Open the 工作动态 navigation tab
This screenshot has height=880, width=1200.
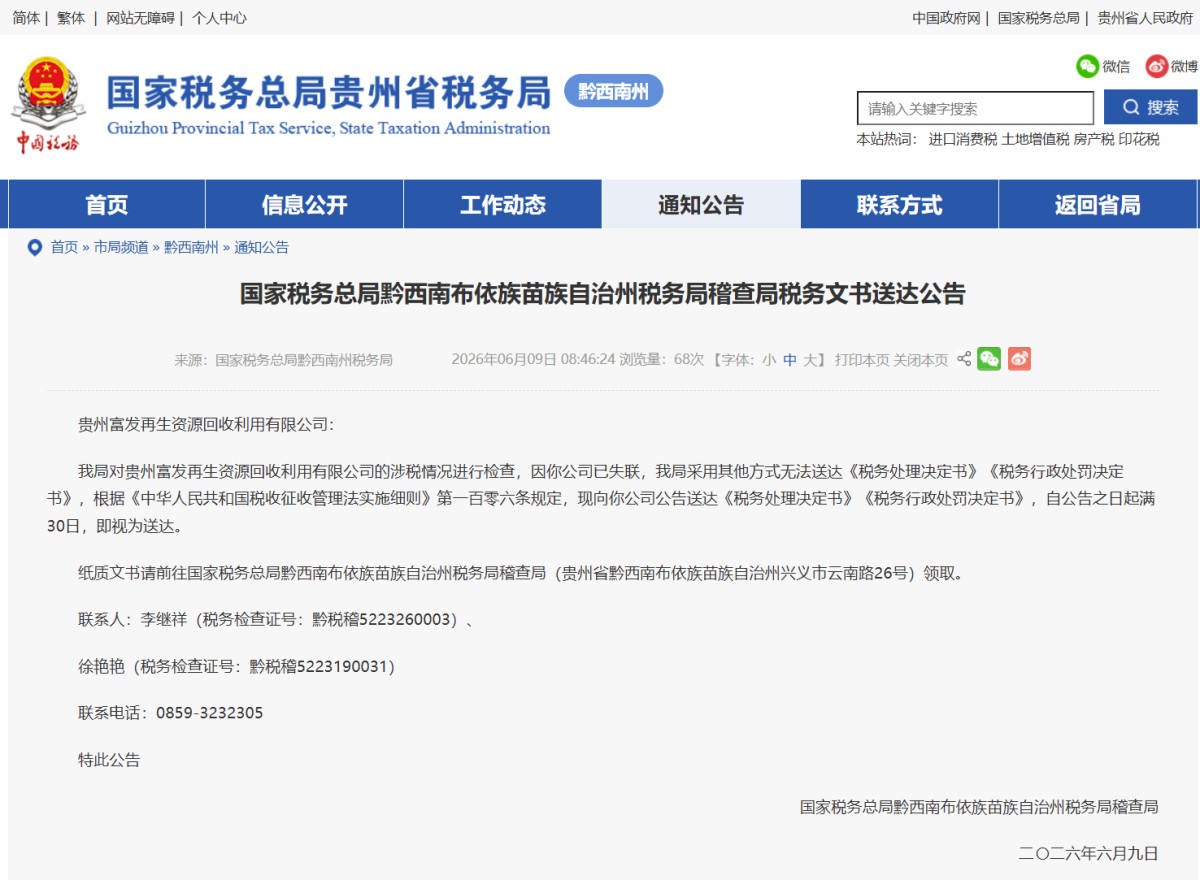coord(503,205)
